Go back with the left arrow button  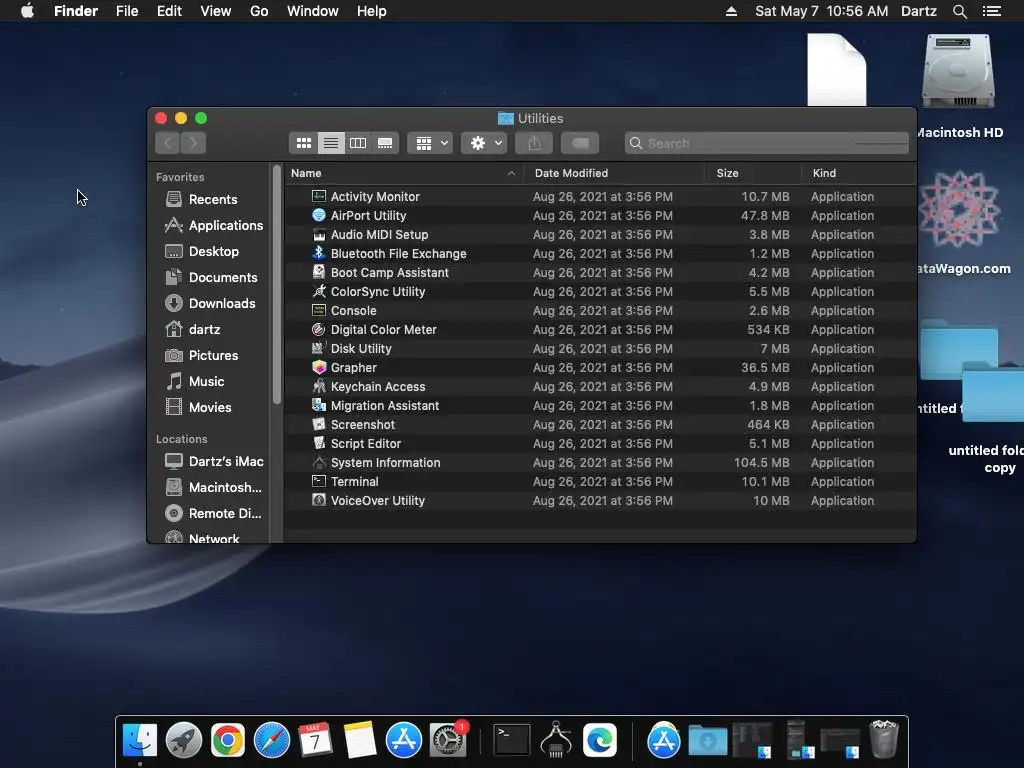click(x=168, y=143)
